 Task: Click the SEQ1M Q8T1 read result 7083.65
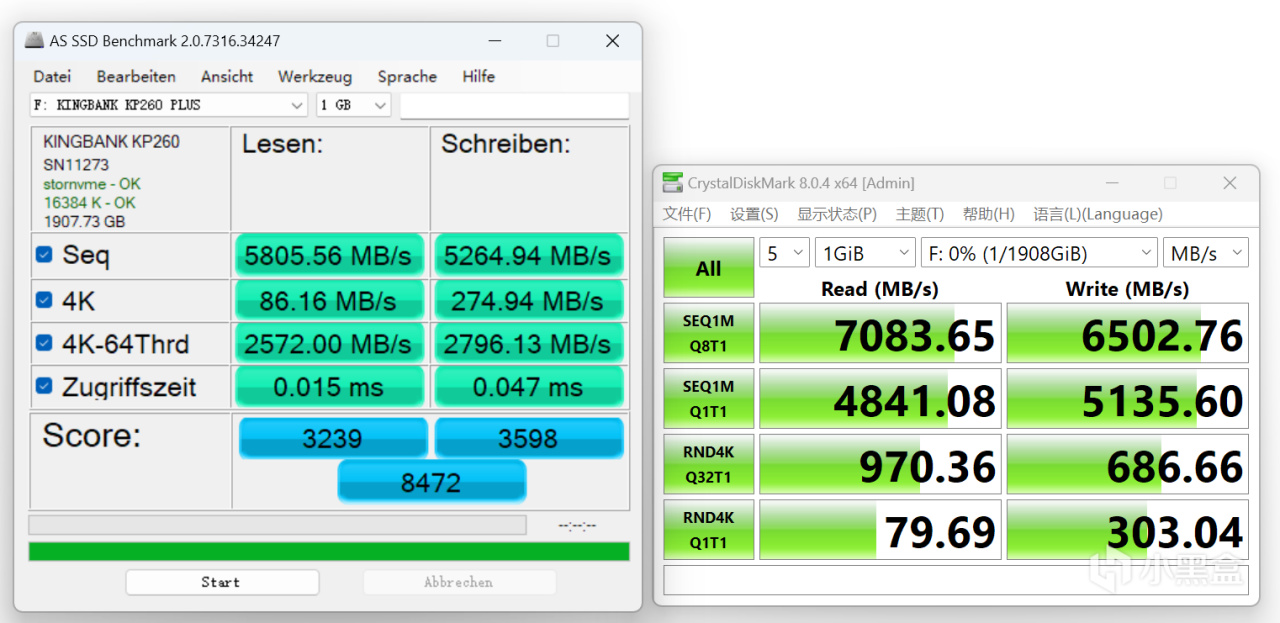point(880,335)
